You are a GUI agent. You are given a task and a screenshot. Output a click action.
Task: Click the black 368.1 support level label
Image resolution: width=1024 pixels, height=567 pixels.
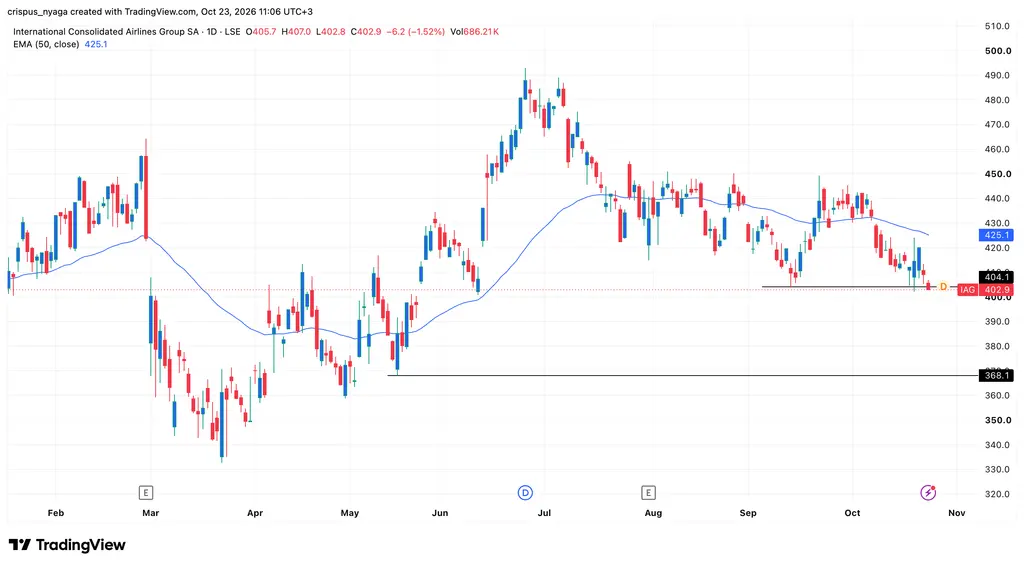click(x=997, y=376)
